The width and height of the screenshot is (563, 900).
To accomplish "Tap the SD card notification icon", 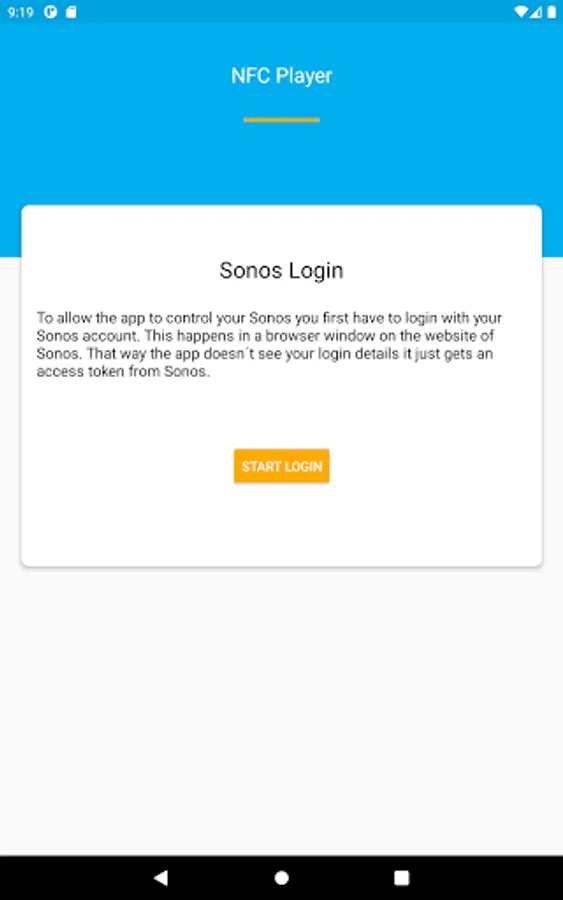I will pos(71,12).
